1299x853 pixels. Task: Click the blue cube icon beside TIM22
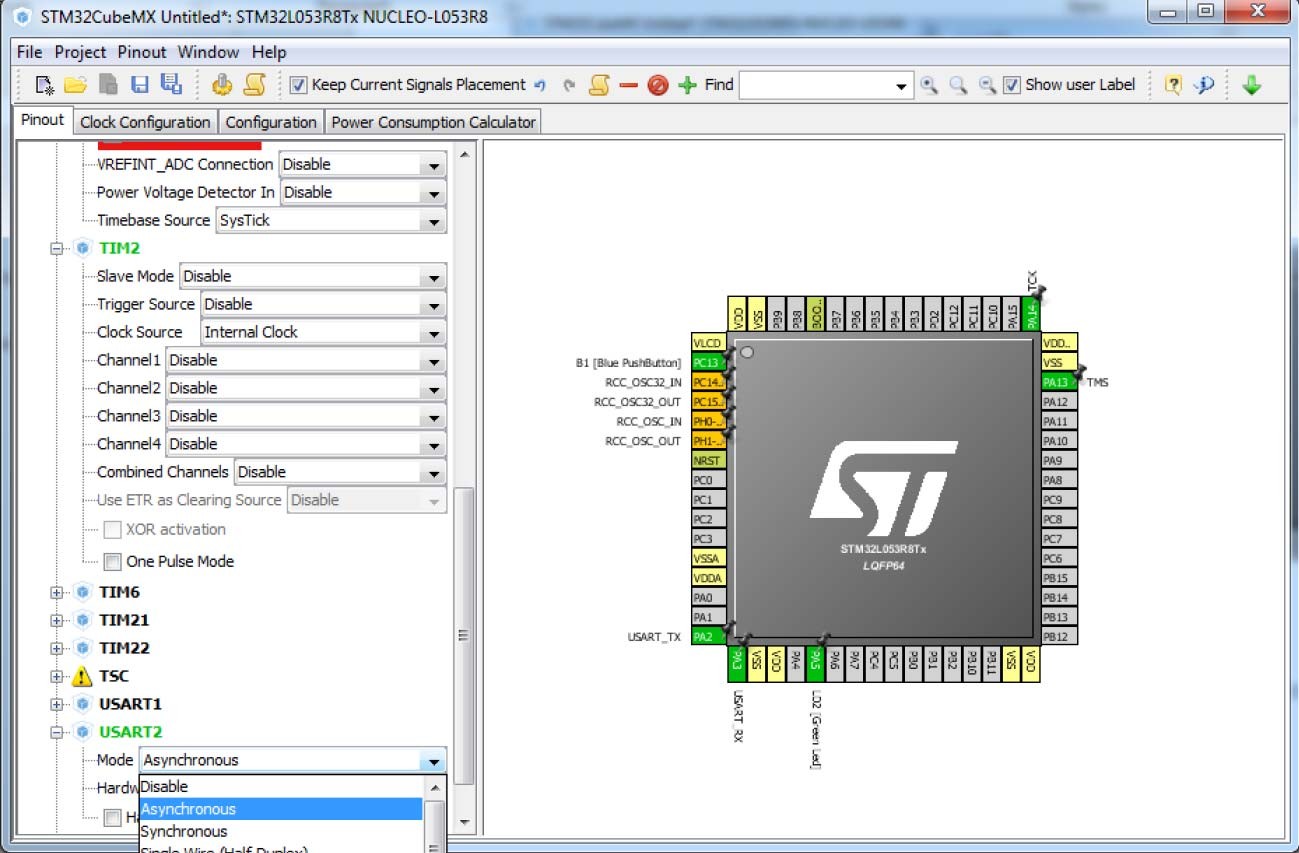(x=82, y=648)
